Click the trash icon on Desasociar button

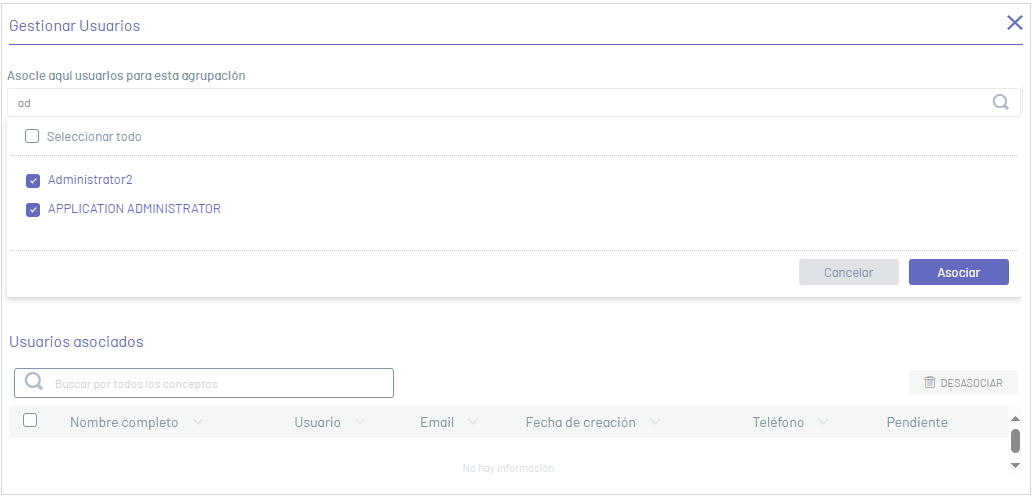coord(930,382)
